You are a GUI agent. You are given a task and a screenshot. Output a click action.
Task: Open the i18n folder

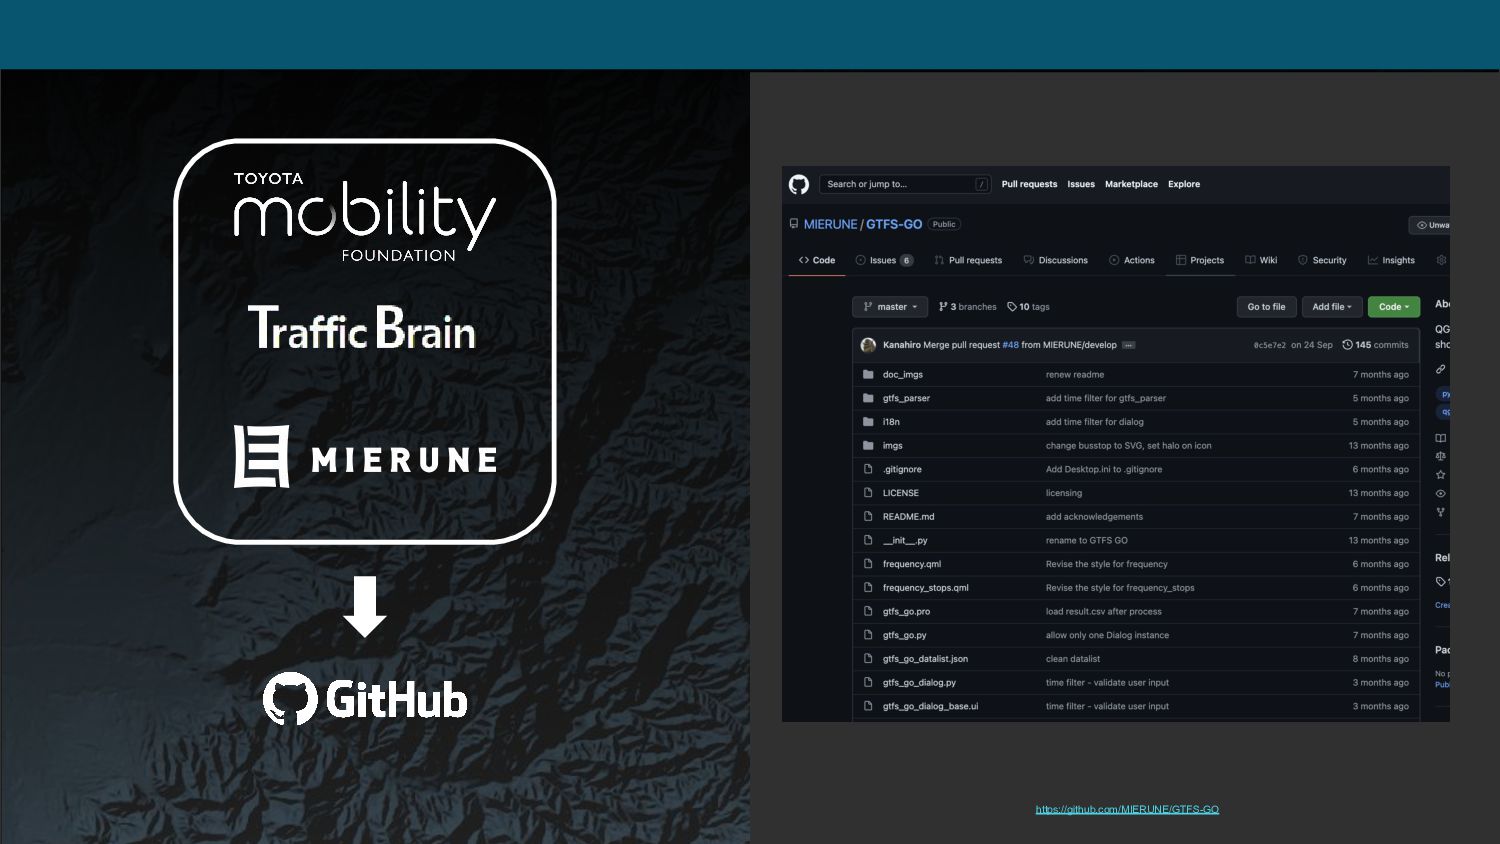point(891,422)
